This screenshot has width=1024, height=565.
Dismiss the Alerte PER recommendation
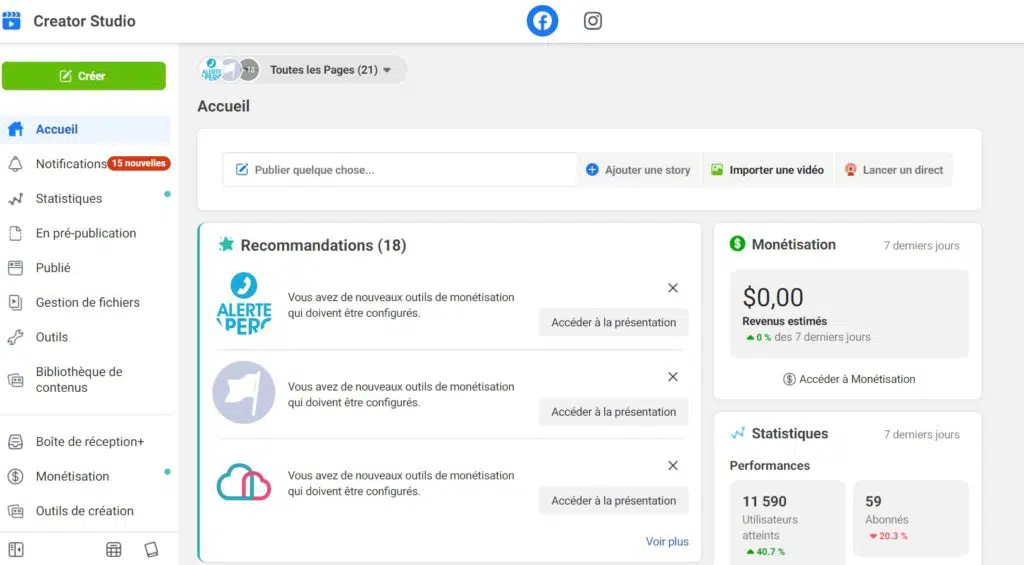click(673, 288)
